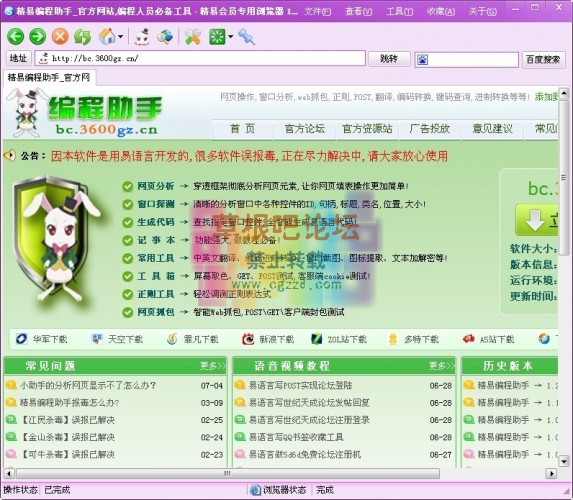
Task: Click the vertical scrollbar down arrow
Action: pyautogui.click(x=564, y=461)
